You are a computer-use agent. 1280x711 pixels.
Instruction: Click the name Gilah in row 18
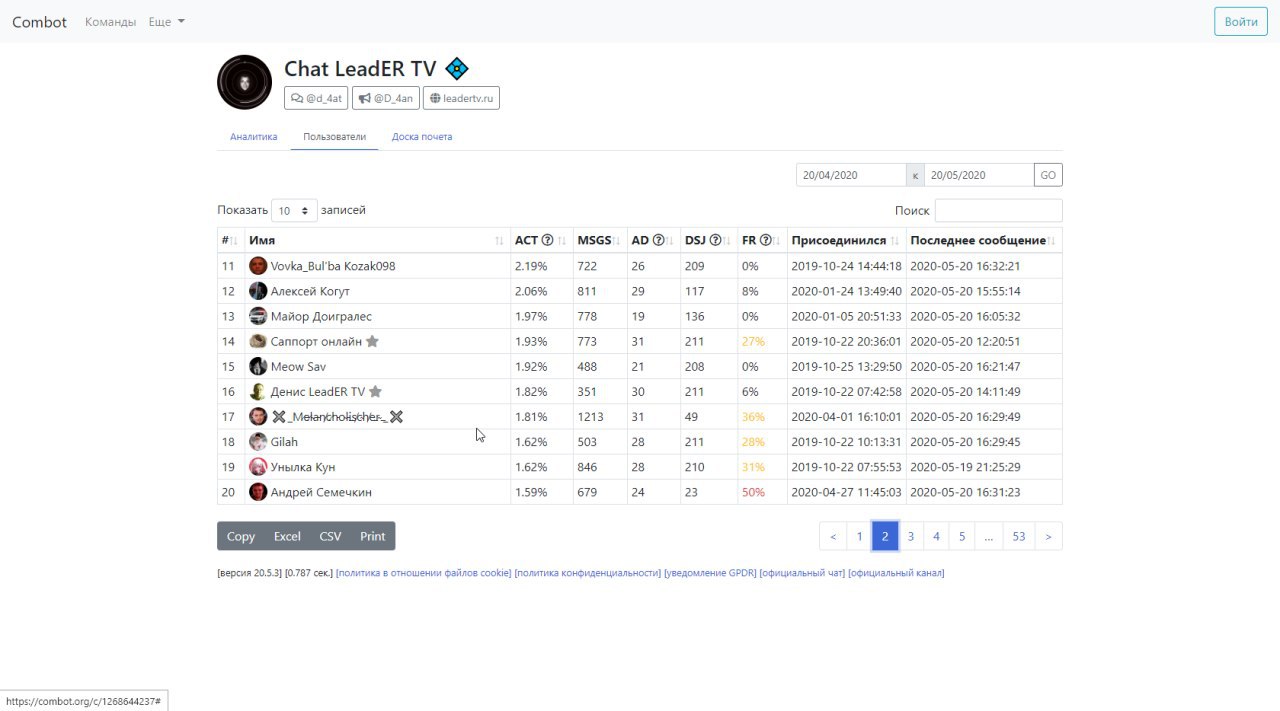(x=284, y=442)
